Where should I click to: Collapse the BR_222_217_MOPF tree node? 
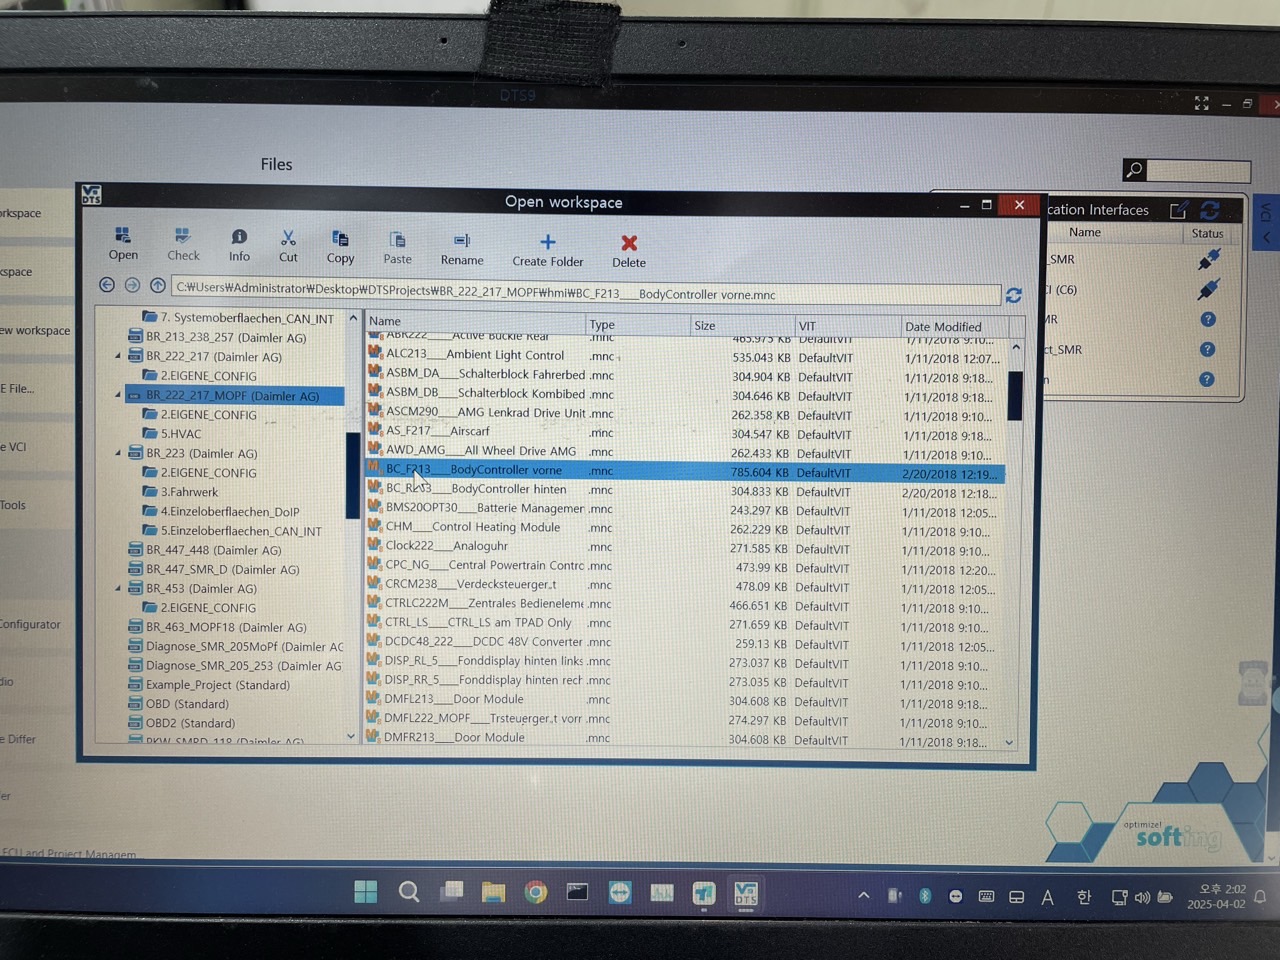pyautogui.click(x=118, y=396)
